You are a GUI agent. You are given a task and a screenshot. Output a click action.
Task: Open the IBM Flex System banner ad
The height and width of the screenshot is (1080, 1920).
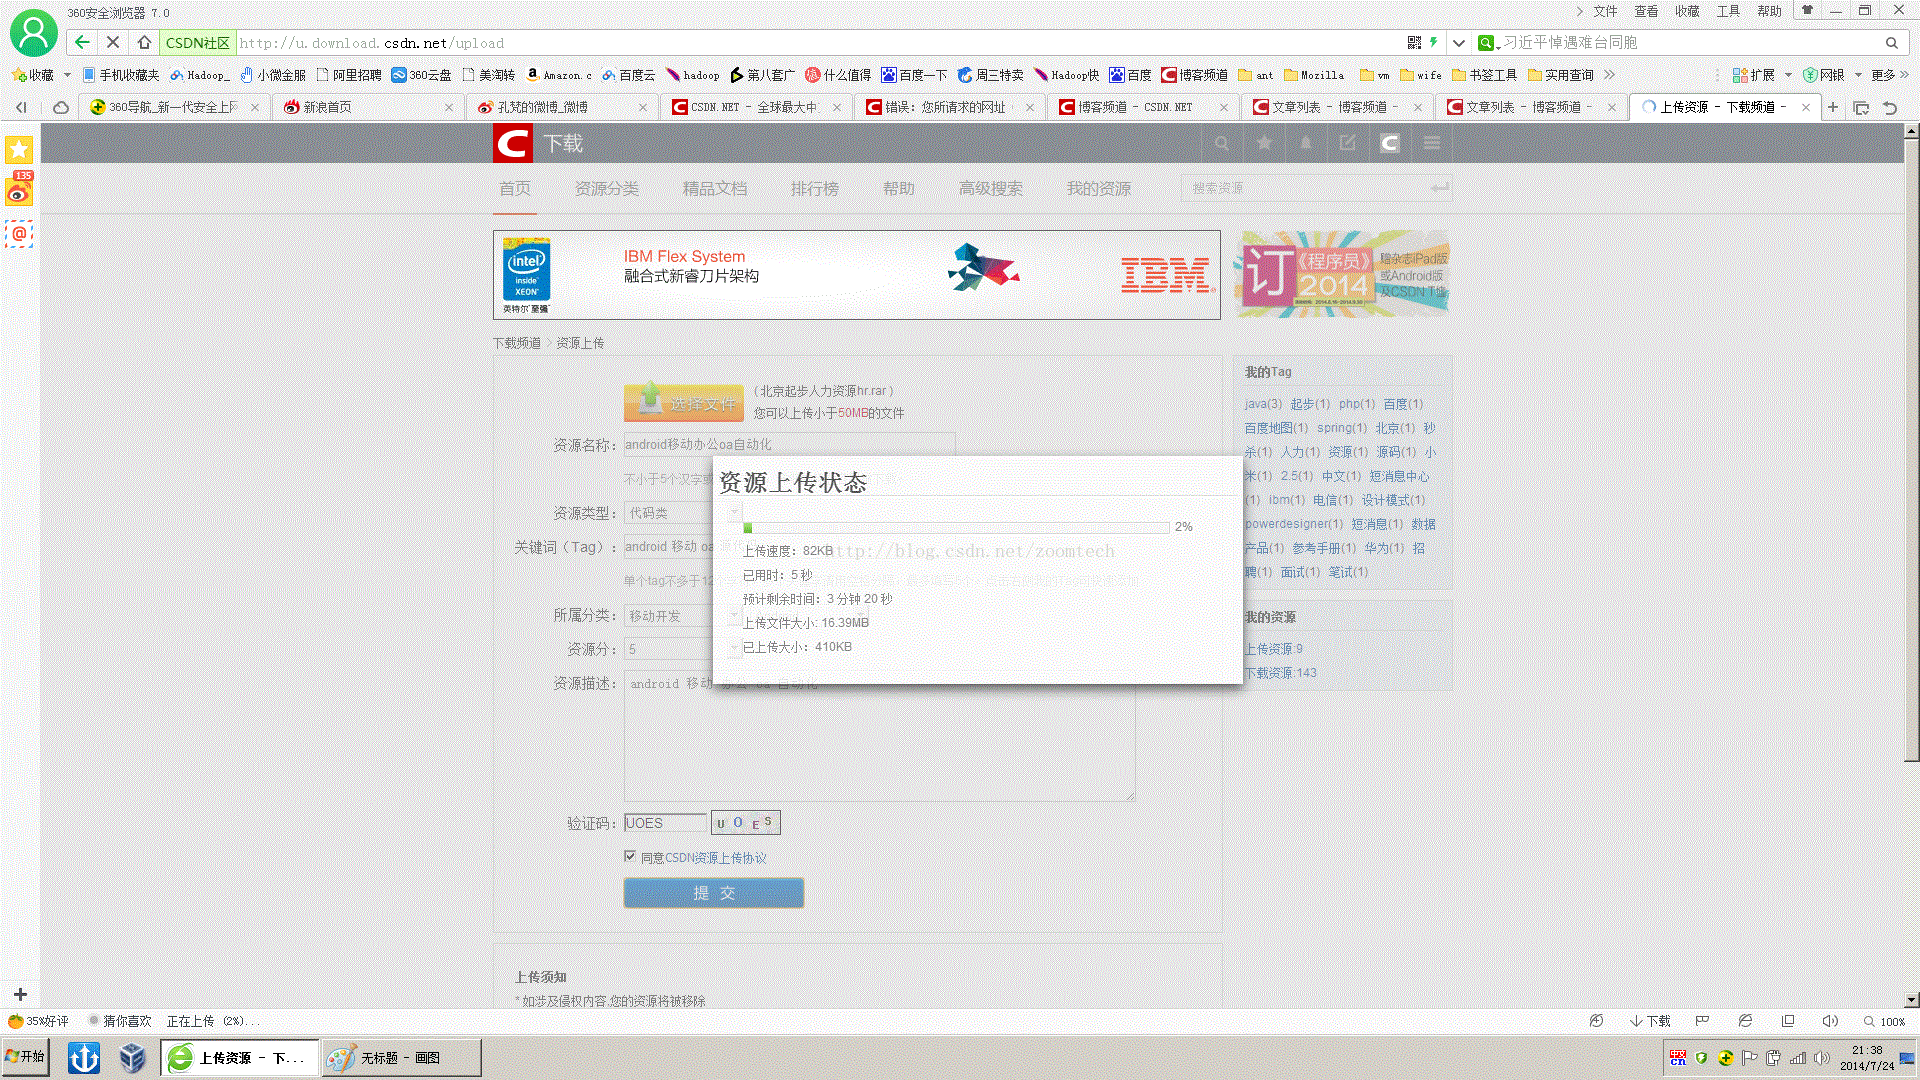(857, 275)
